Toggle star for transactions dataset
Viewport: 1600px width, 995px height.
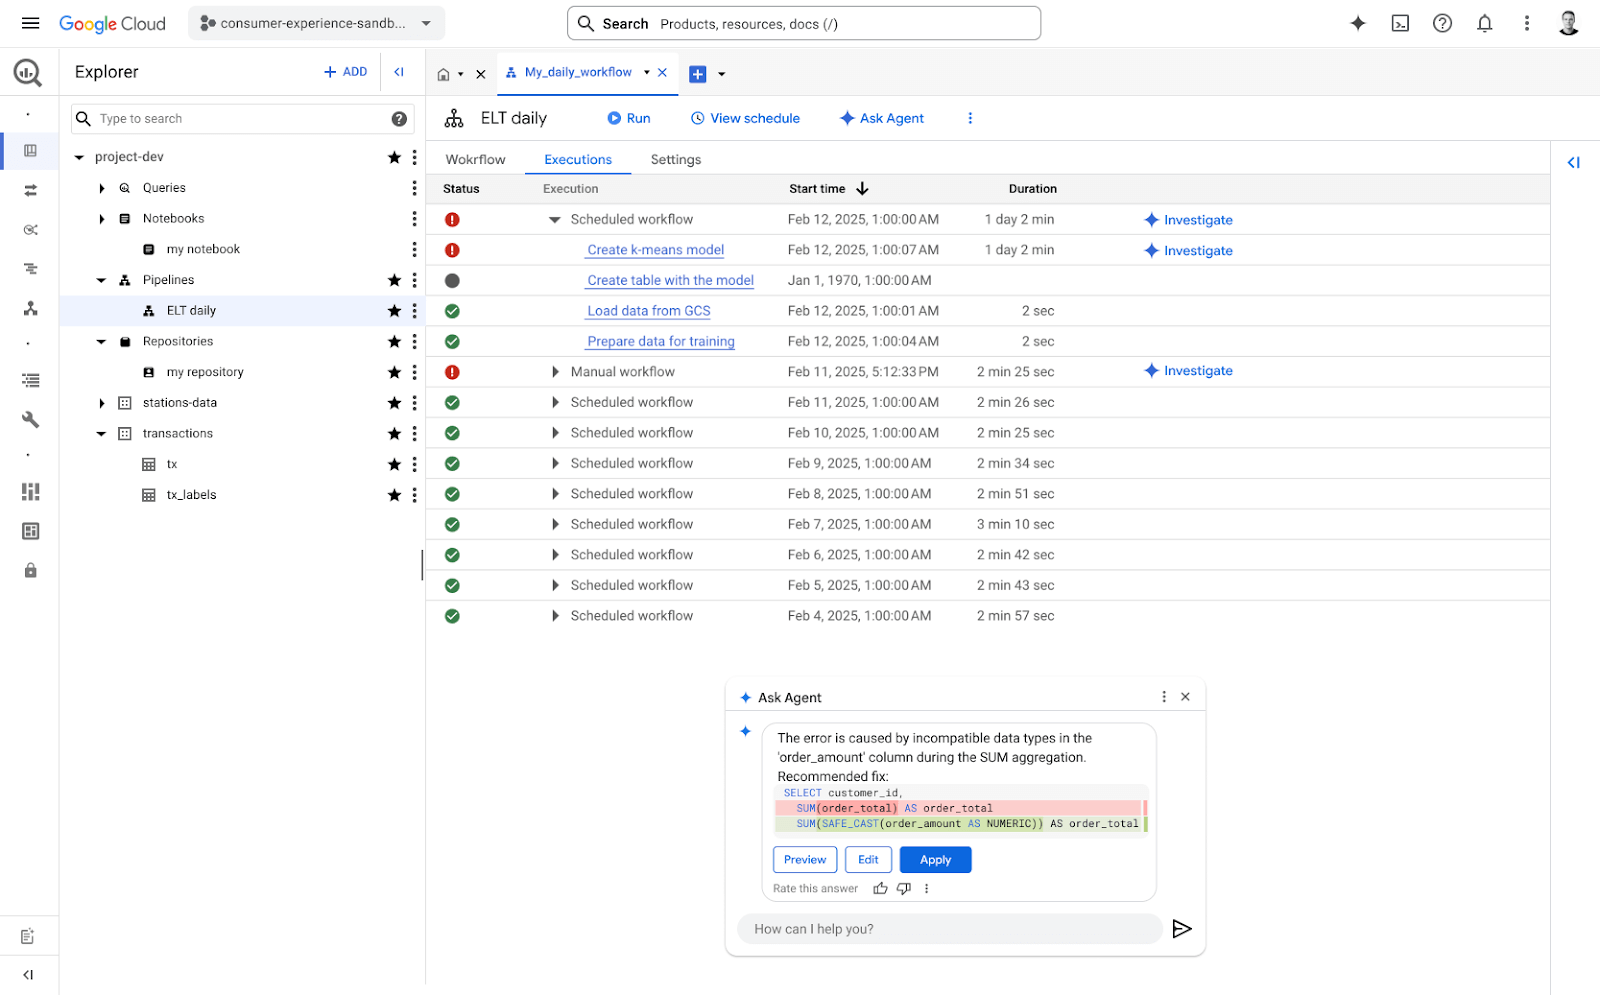[394, 434]
